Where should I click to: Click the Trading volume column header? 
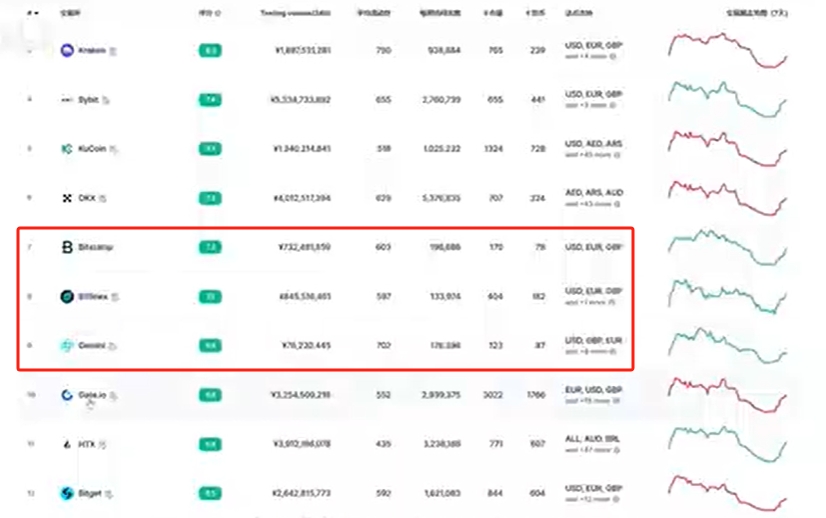pyautogui.click(x=296, y=13)
